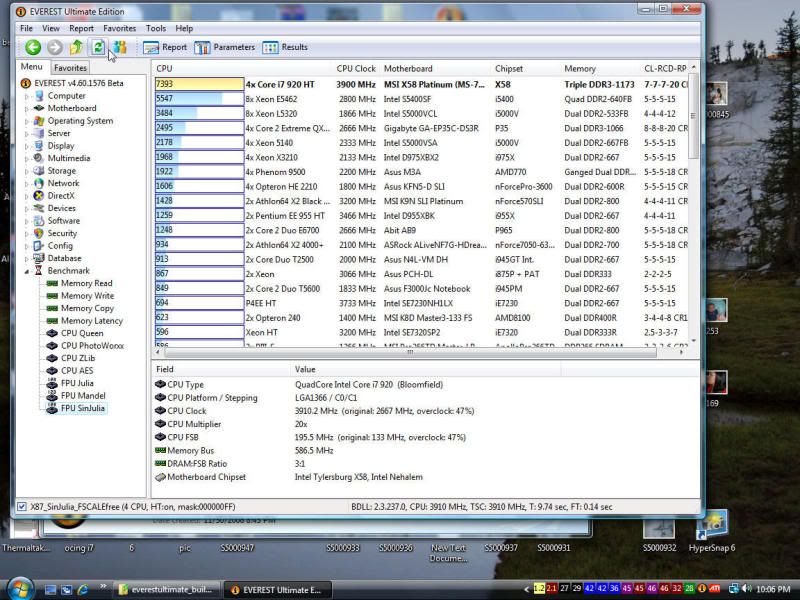Click the Windows Start orb
The height and width of the screenshot is (600, 800).
click(x=19, y=589)
